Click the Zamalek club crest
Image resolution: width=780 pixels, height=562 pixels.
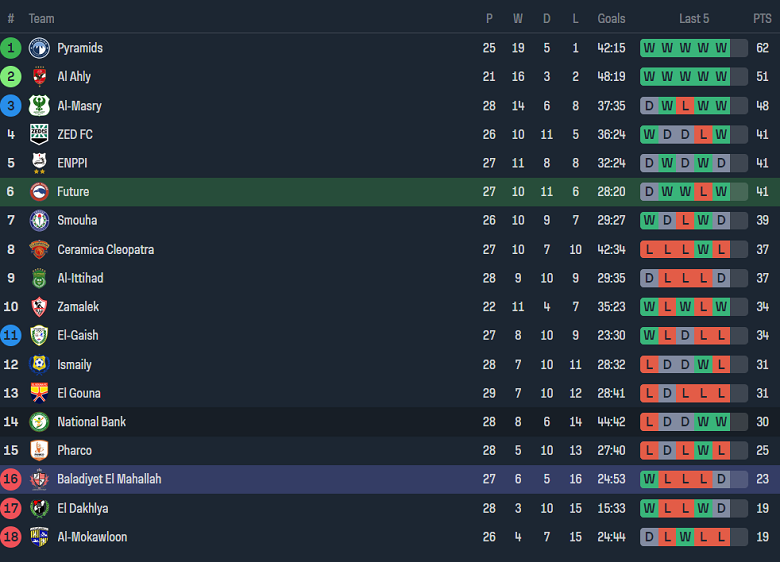click(39, 307)
